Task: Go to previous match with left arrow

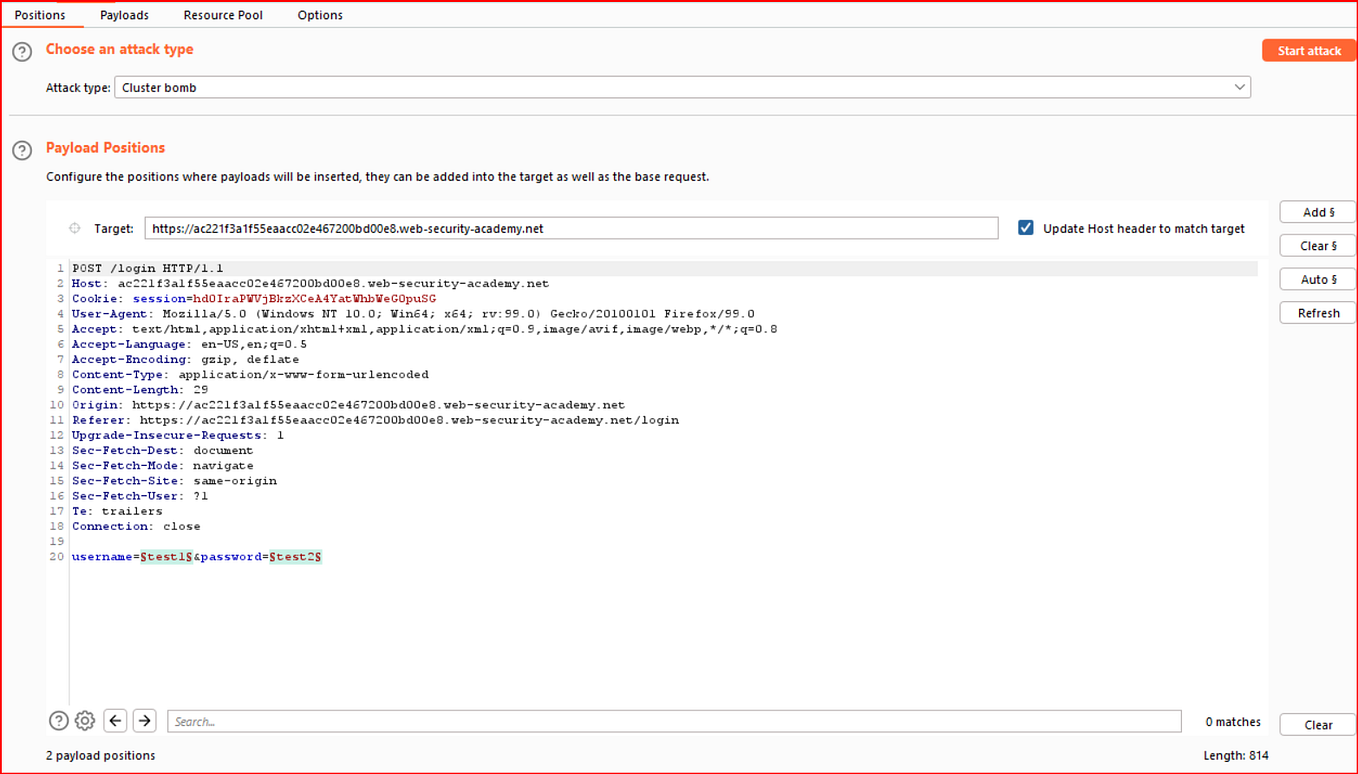Action: click(x=114, y=720)
